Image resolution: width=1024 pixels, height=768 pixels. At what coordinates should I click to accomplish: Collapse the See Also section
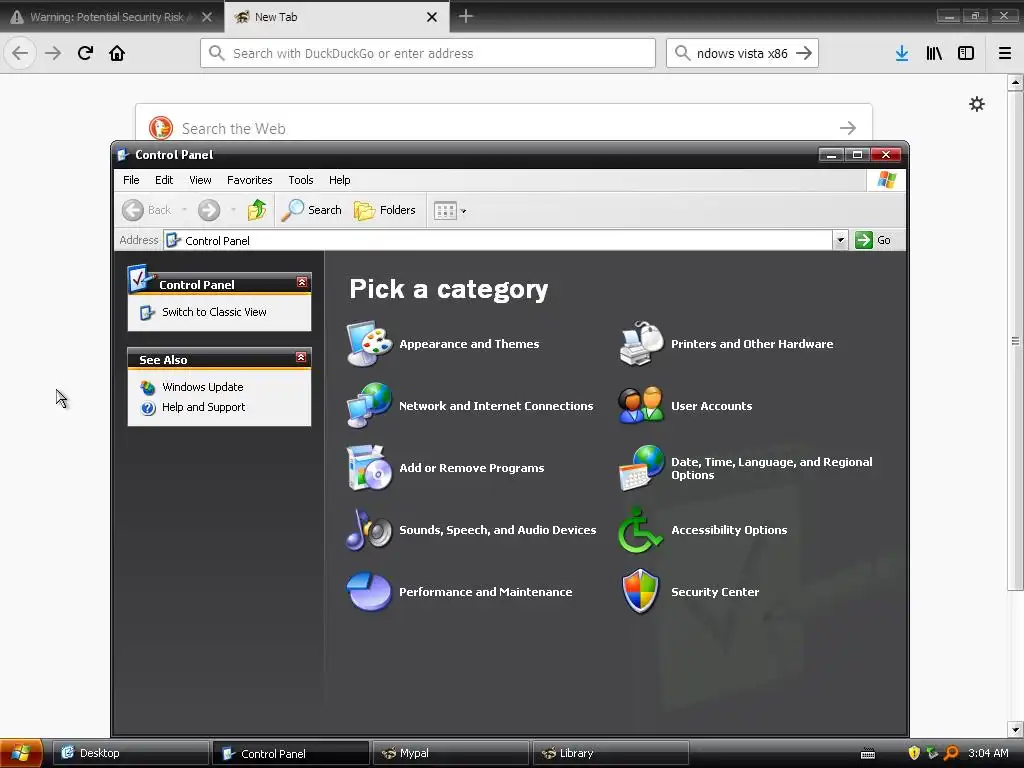(301, 357)
